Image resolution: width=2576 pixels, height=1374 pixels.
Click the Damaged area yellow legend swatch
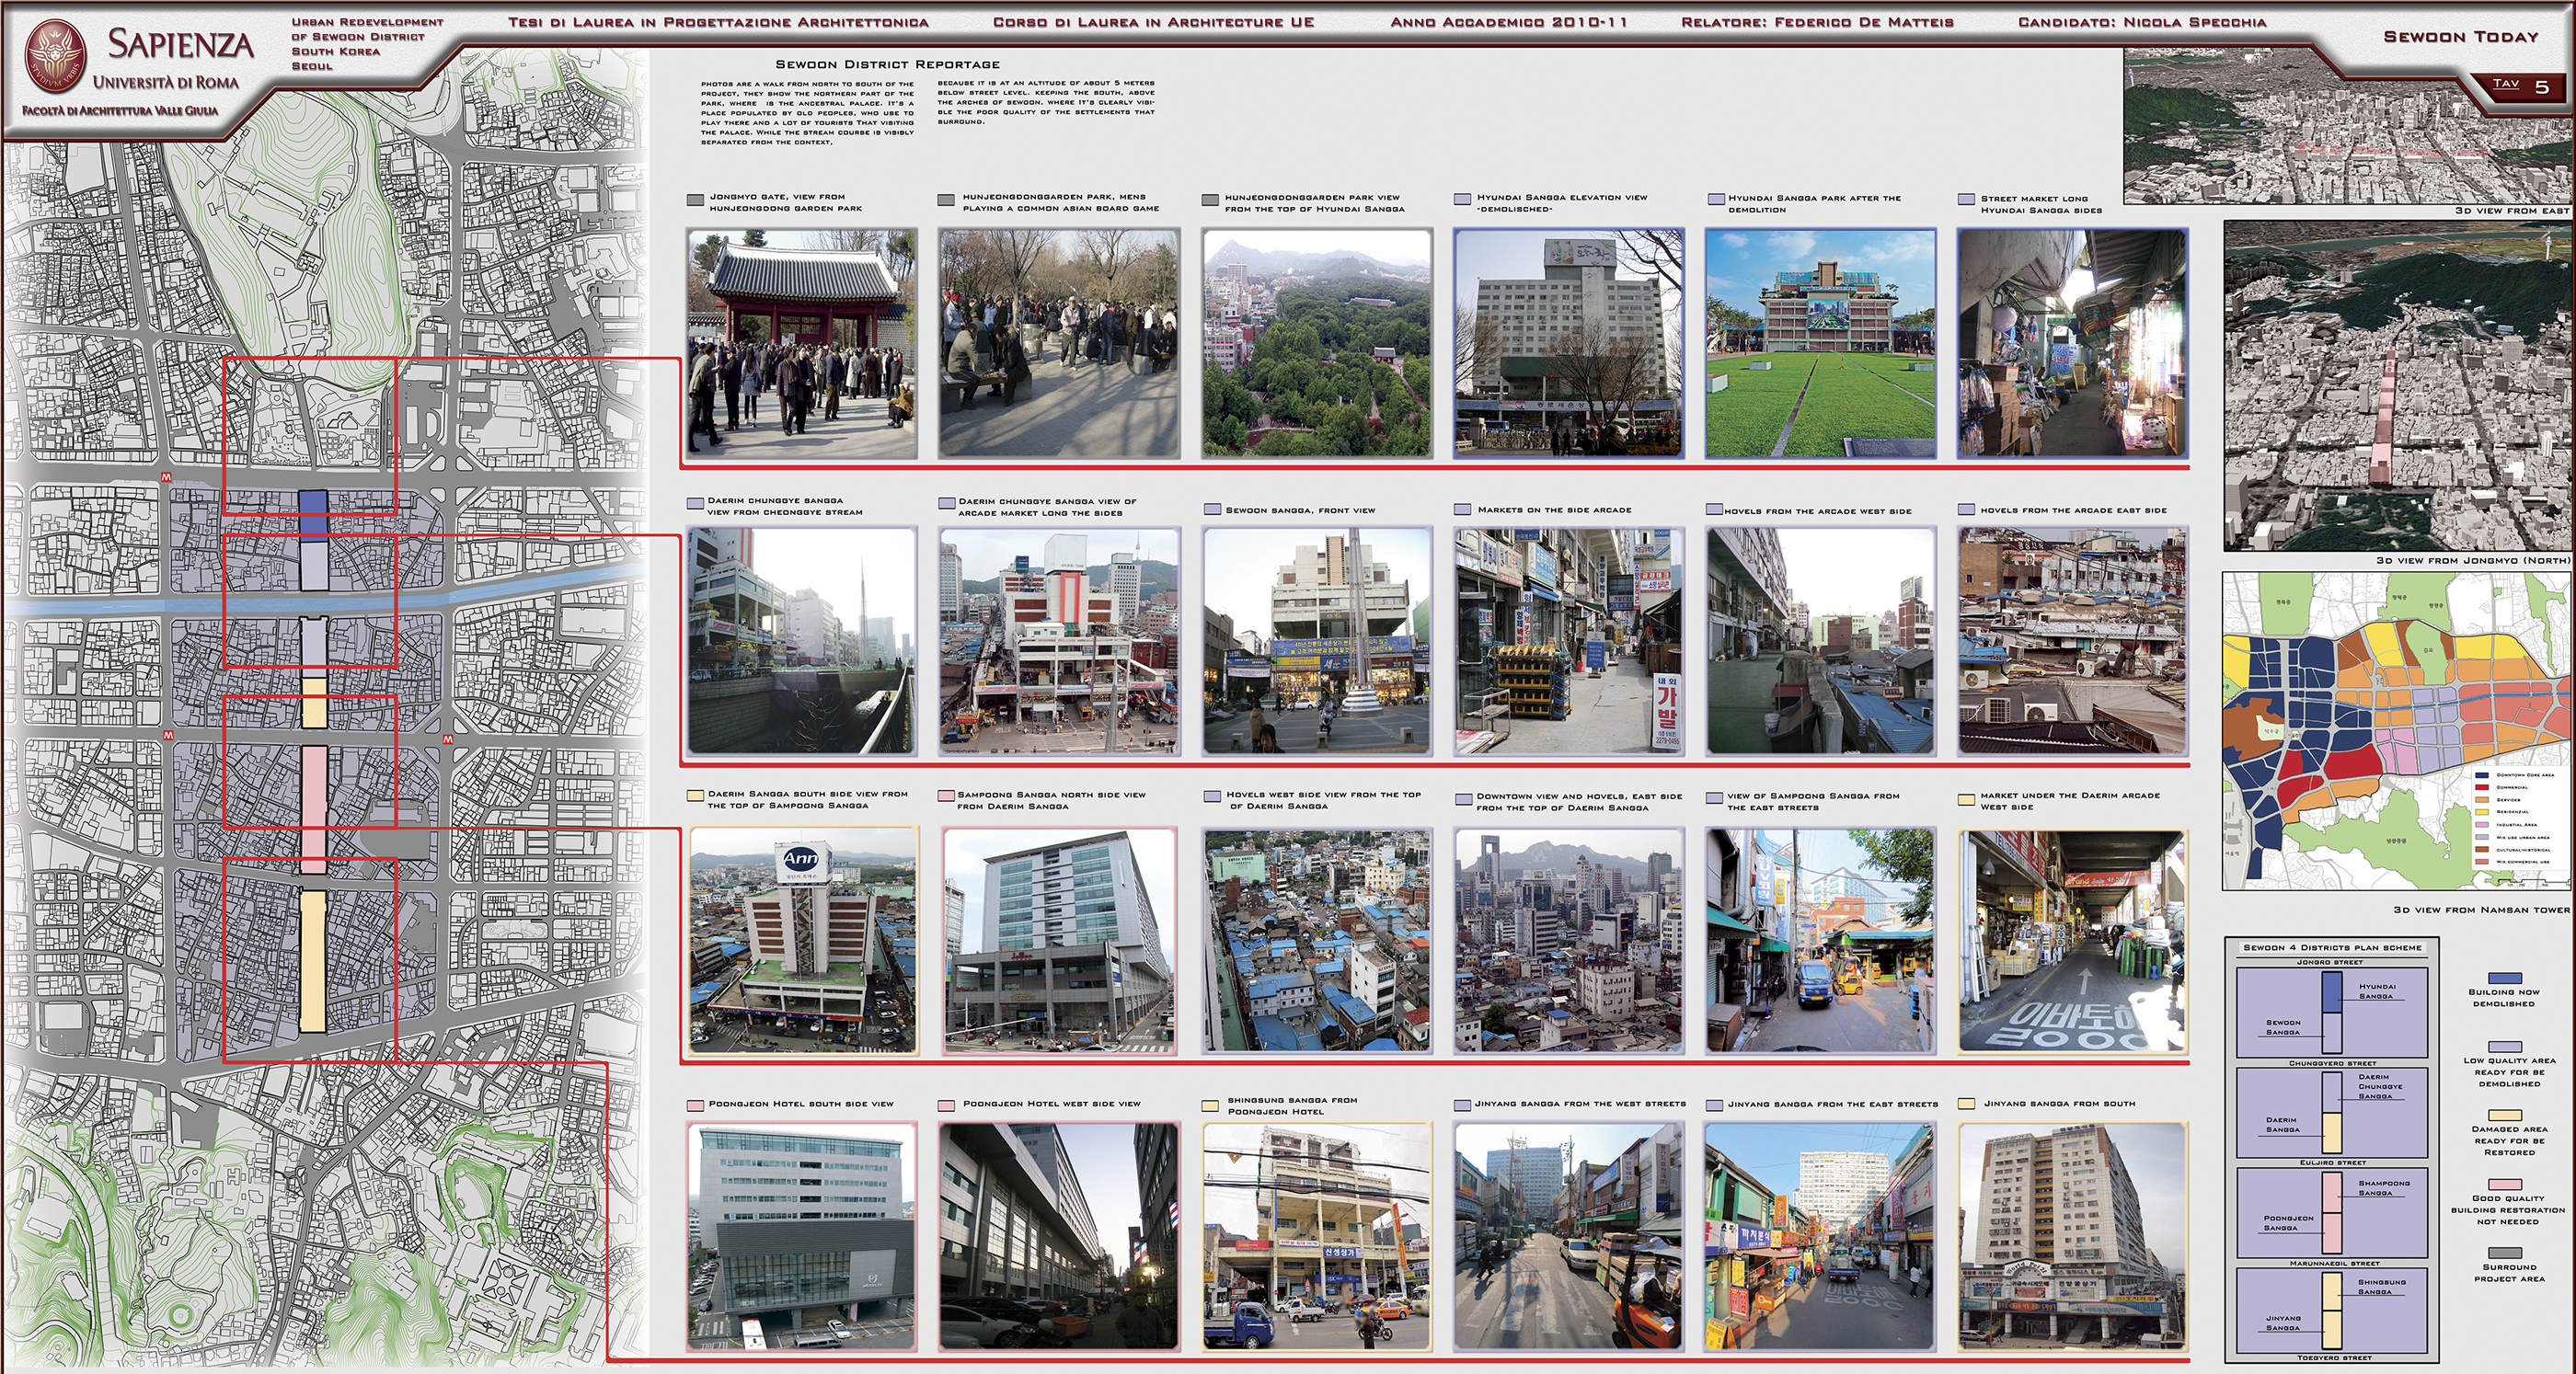pos(2504,1115)
